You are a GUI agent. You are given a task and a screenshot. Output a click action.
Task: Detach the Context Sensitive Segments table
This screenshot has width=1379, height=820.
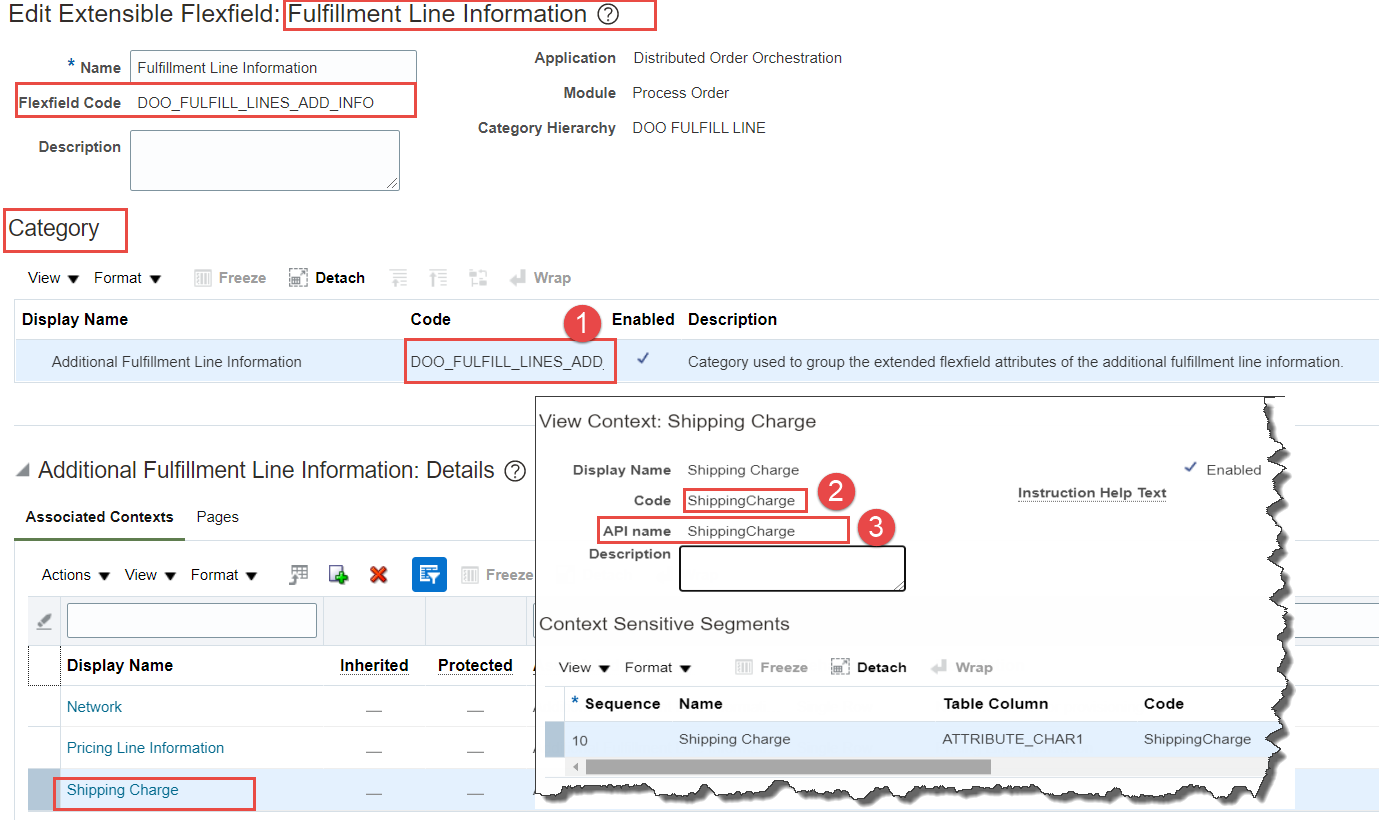click(x=869, y=667)
